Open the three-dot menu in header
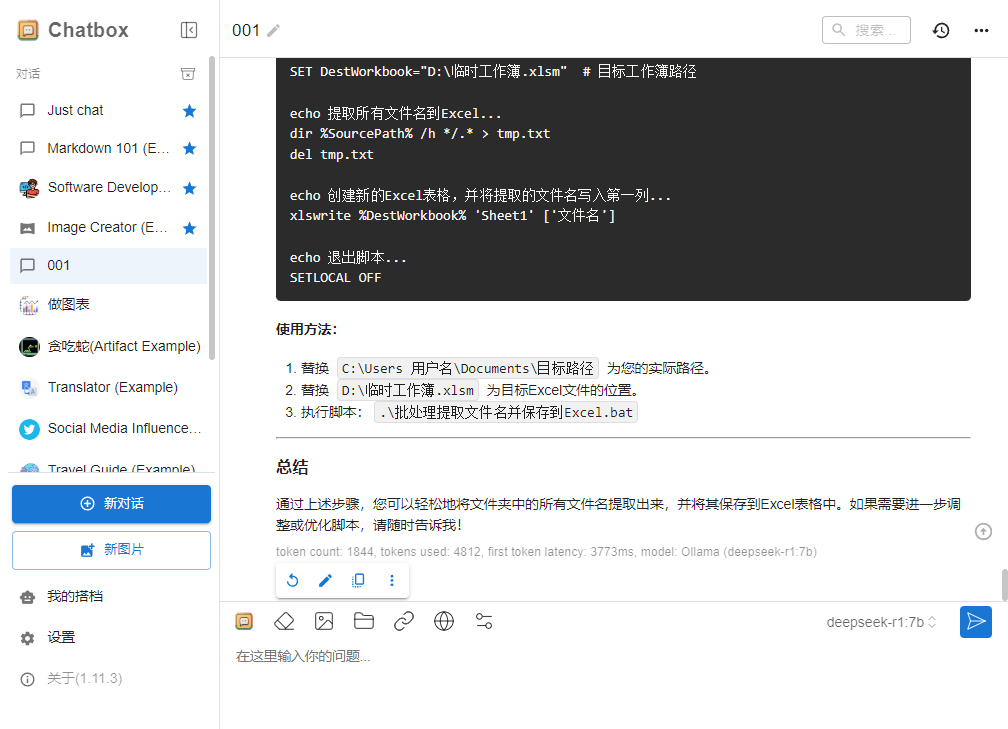The width and height of the screenshot is (1008, 729). pos(981,30)
